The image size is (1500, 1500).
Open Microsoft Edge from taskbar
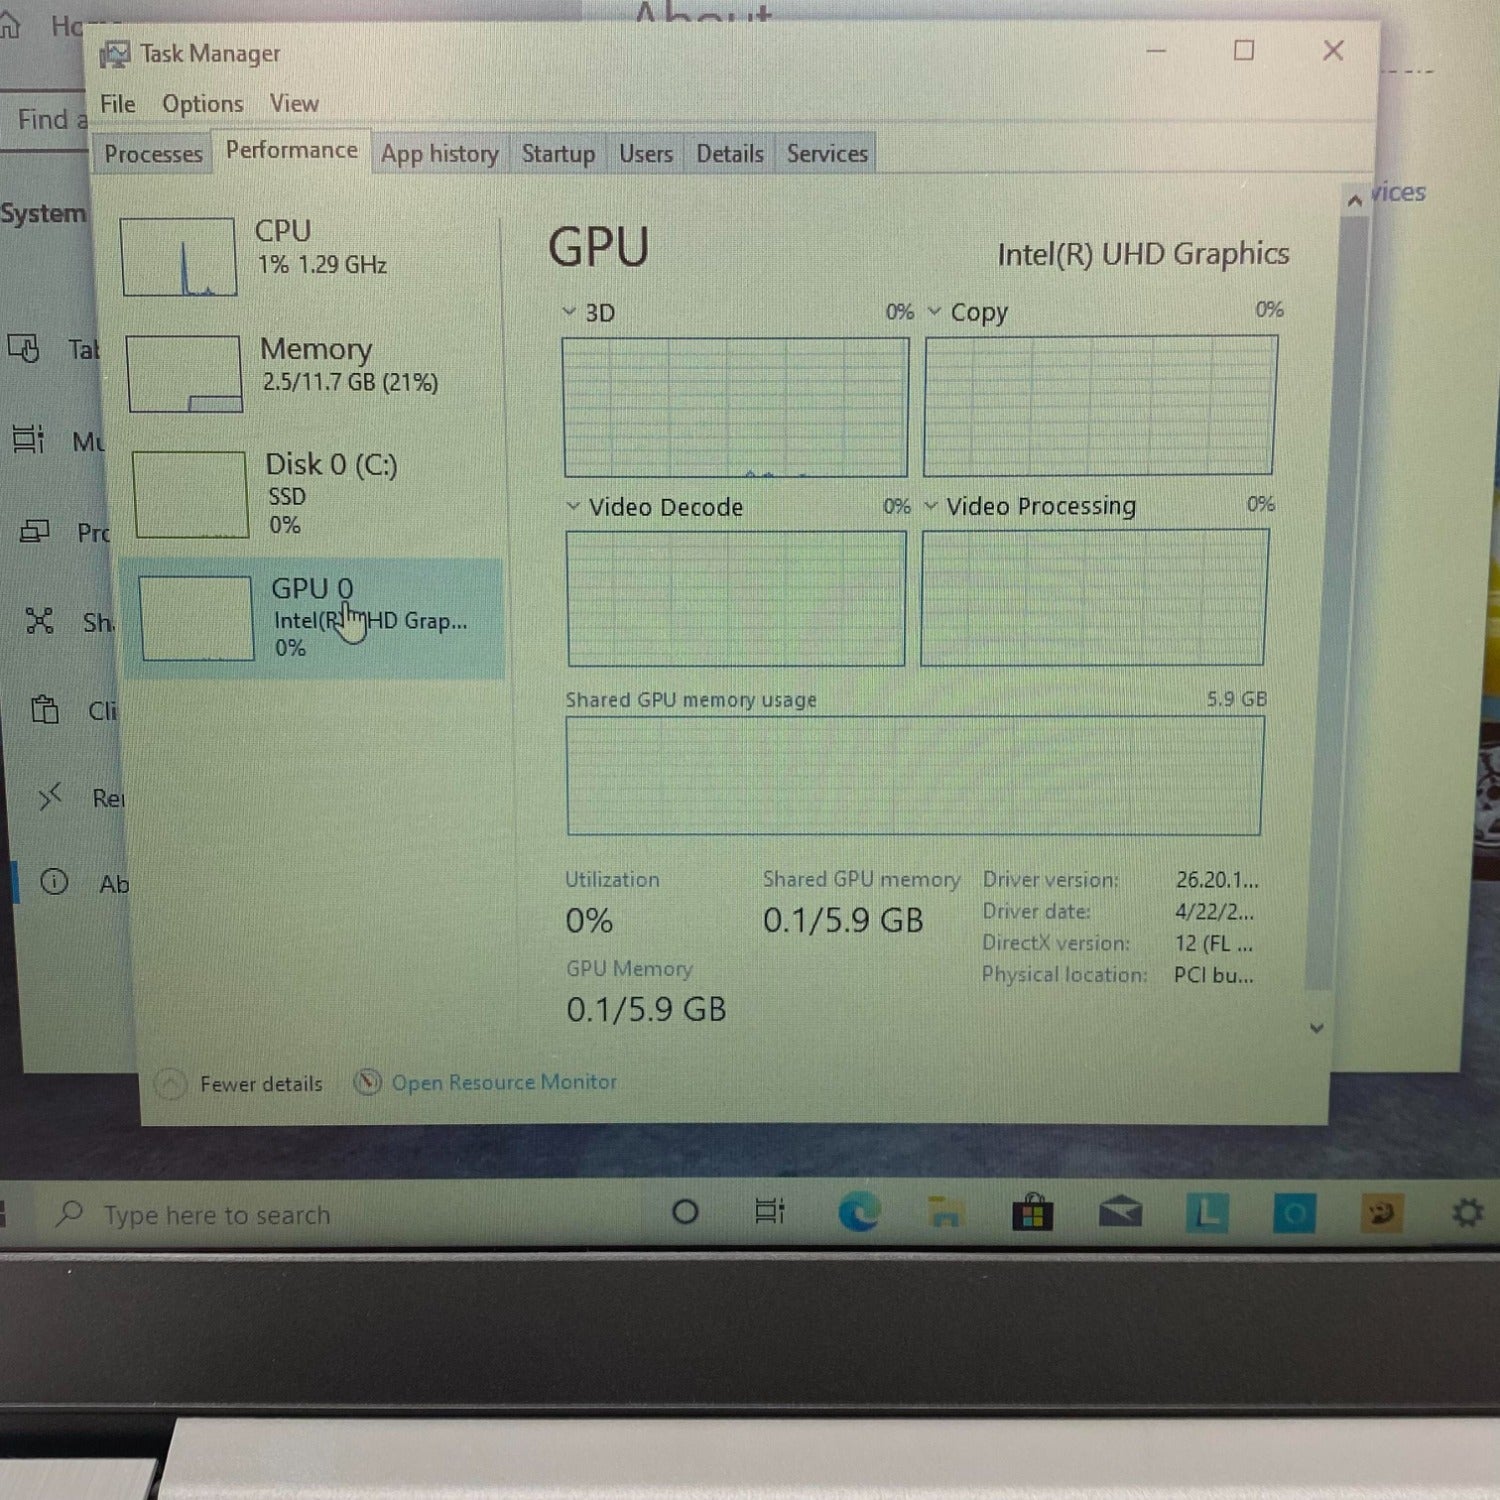858,1213
